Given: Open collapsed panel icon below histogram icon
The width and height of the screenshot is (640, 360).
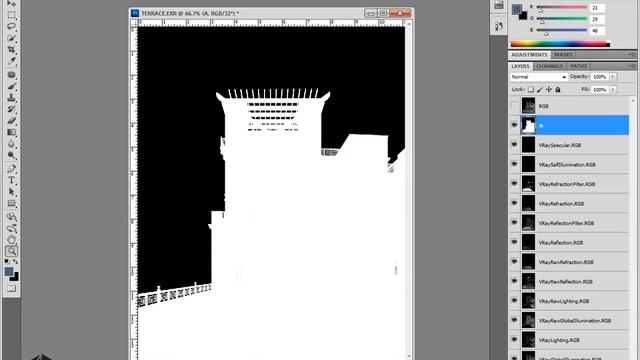Looking at the screenshot, I should click(x=498, y=27).
